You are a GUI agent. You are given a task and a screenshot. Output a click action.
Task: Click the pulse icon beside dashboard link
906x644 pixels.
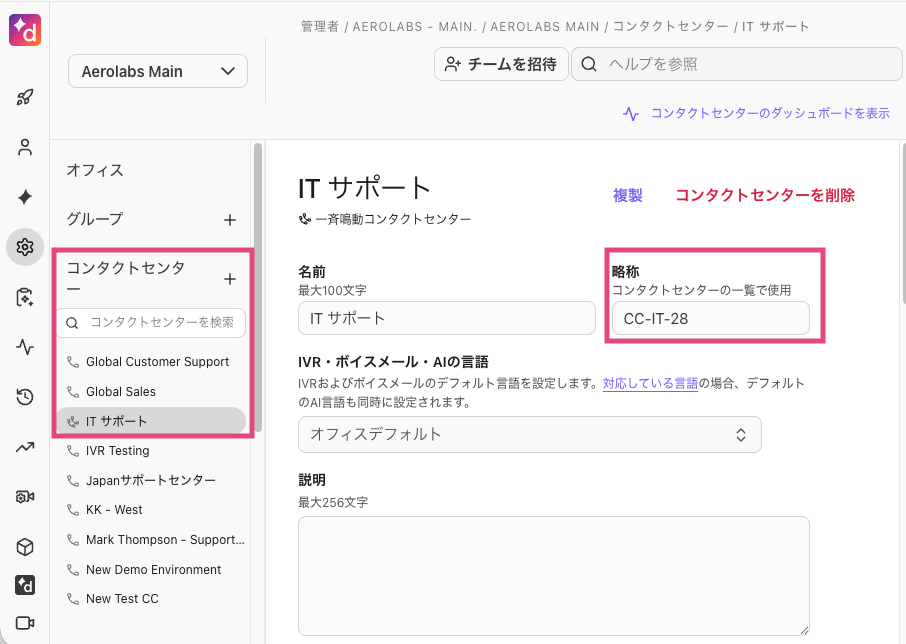[631, 113]
